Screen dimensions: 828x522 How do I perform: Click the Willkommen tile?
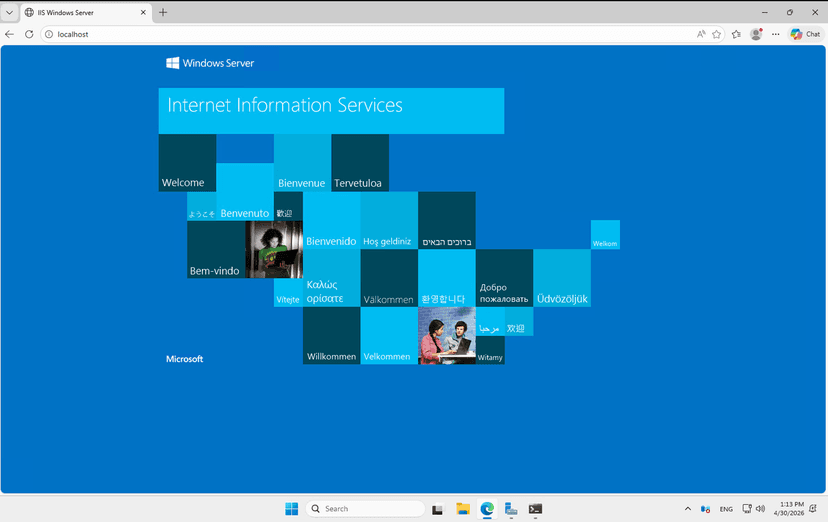point(331,336)
